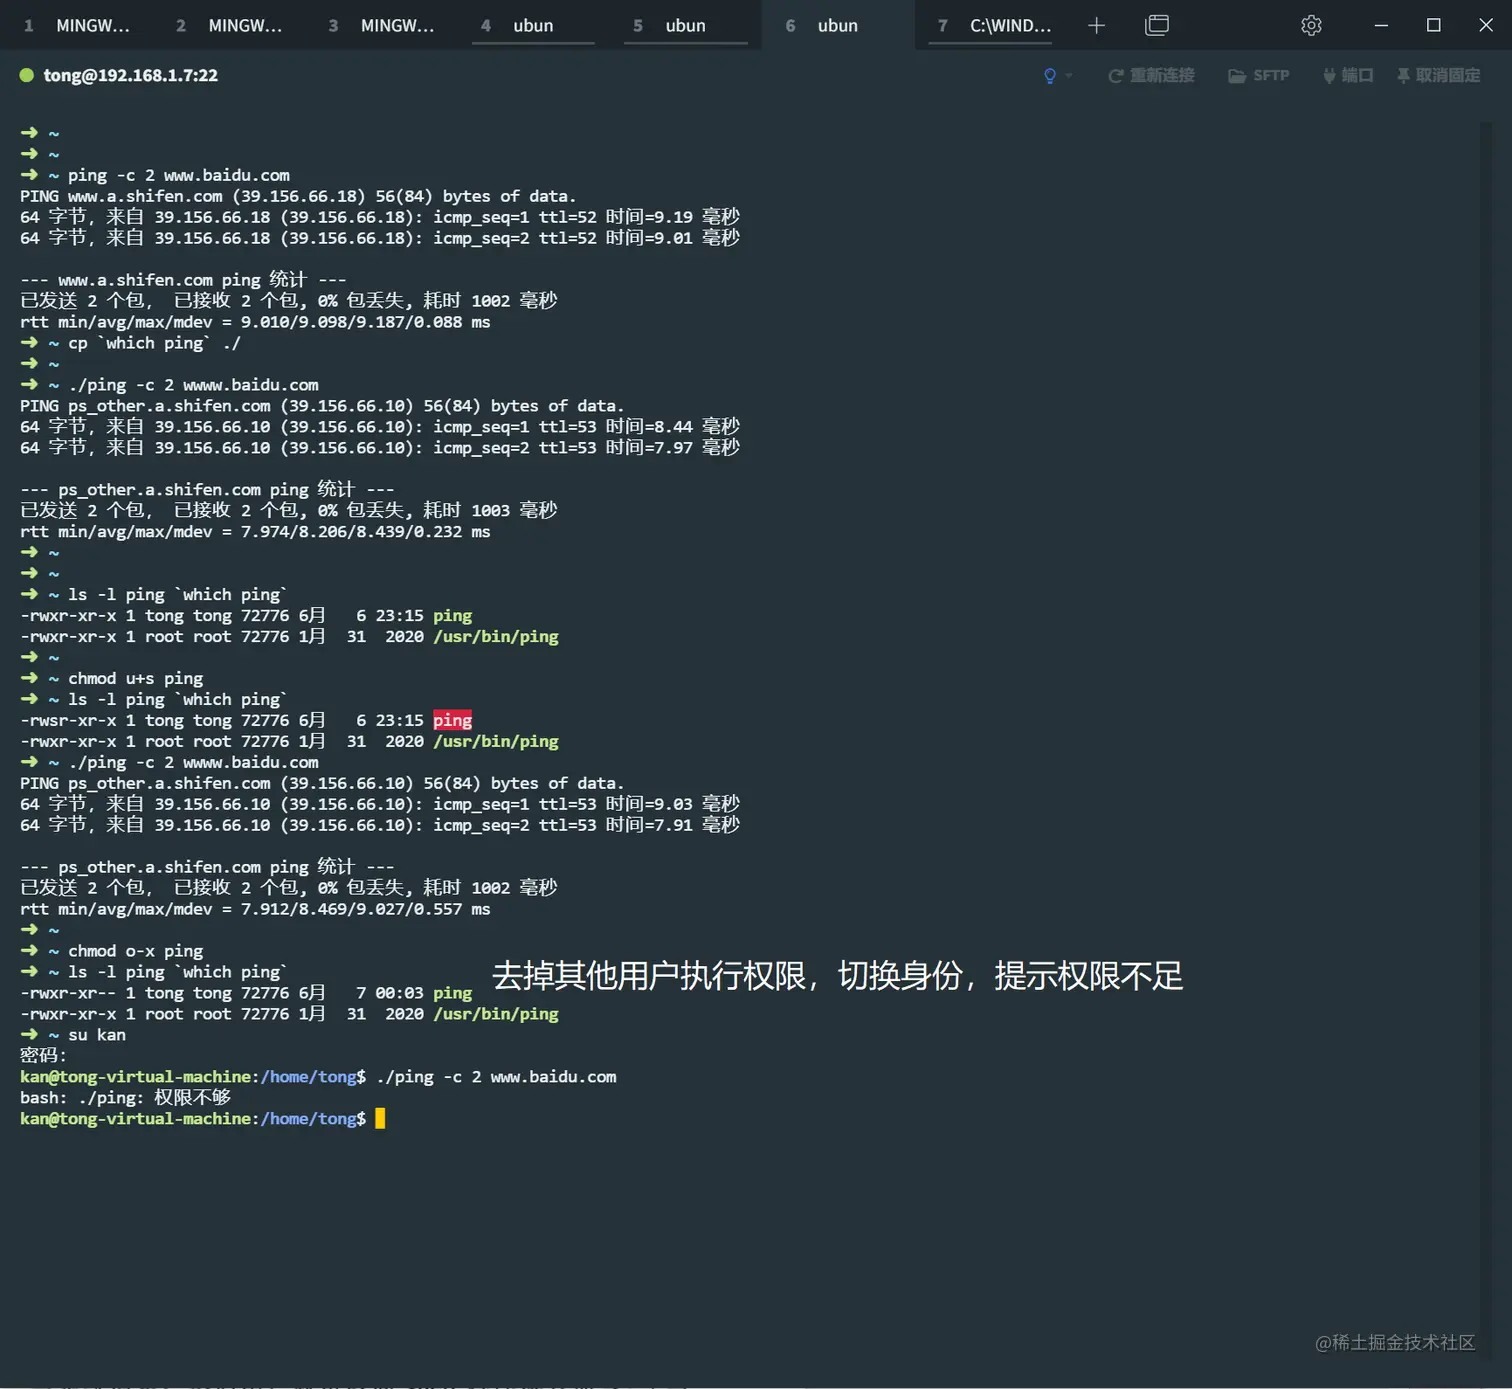This screenshot has height=1389, width=1512.
Task: Click the '-rwsr-xr-x 1 tong tong' listing line
Action: (246, 720)
